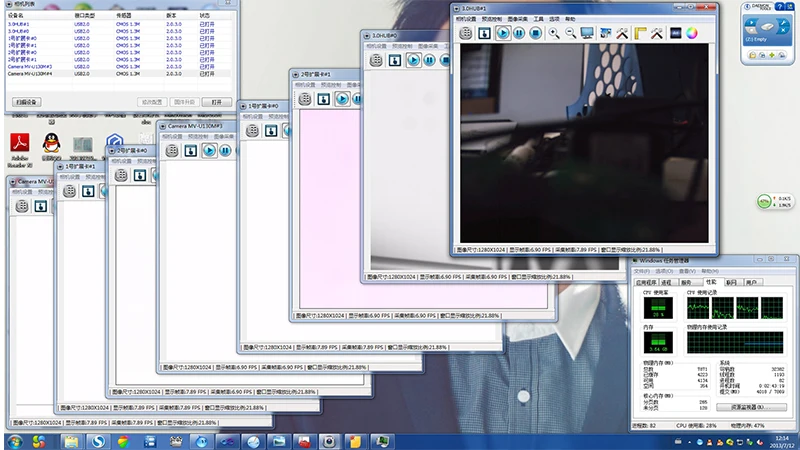This screenshot has width=800, height=450.
Task: Click 资源监视器 button in Task Manager
Action: coord(752,407)
